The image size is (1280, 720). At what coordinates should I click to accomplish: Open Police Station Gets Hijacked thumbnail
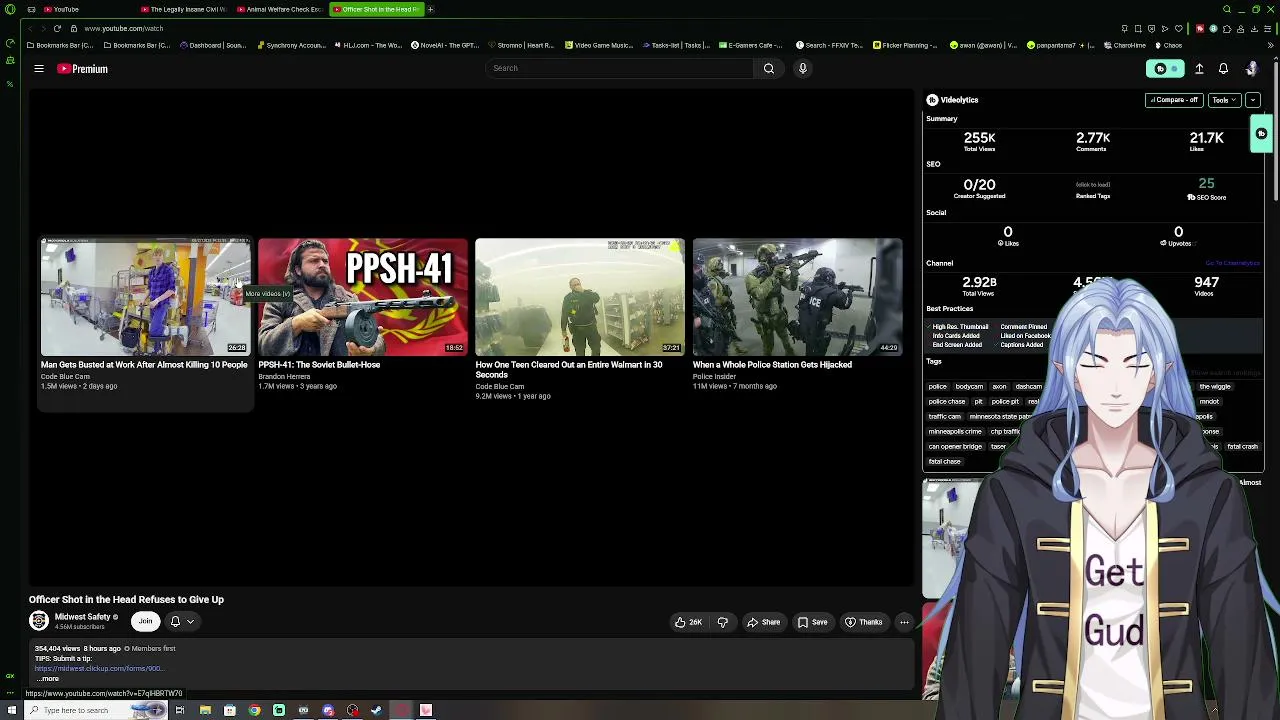click(x=797, y=296)
